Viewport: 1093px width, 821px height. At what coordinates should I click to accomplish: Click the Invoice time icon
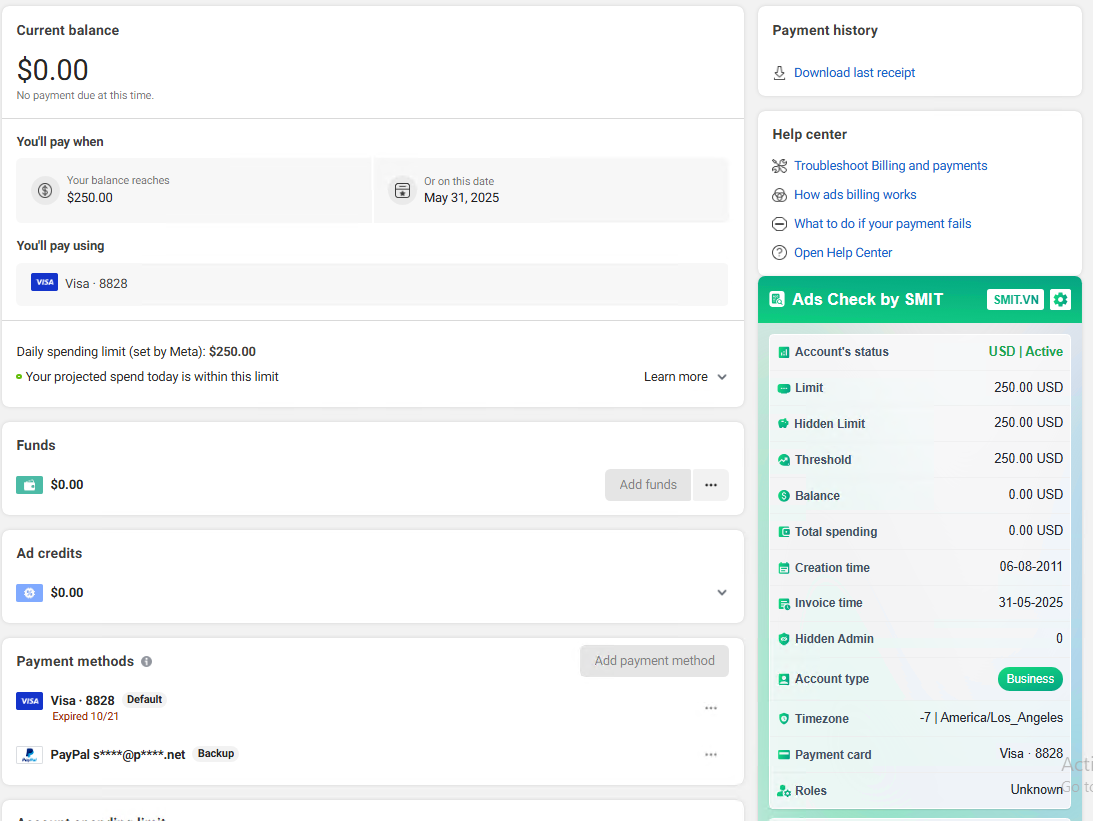(784, 604)
